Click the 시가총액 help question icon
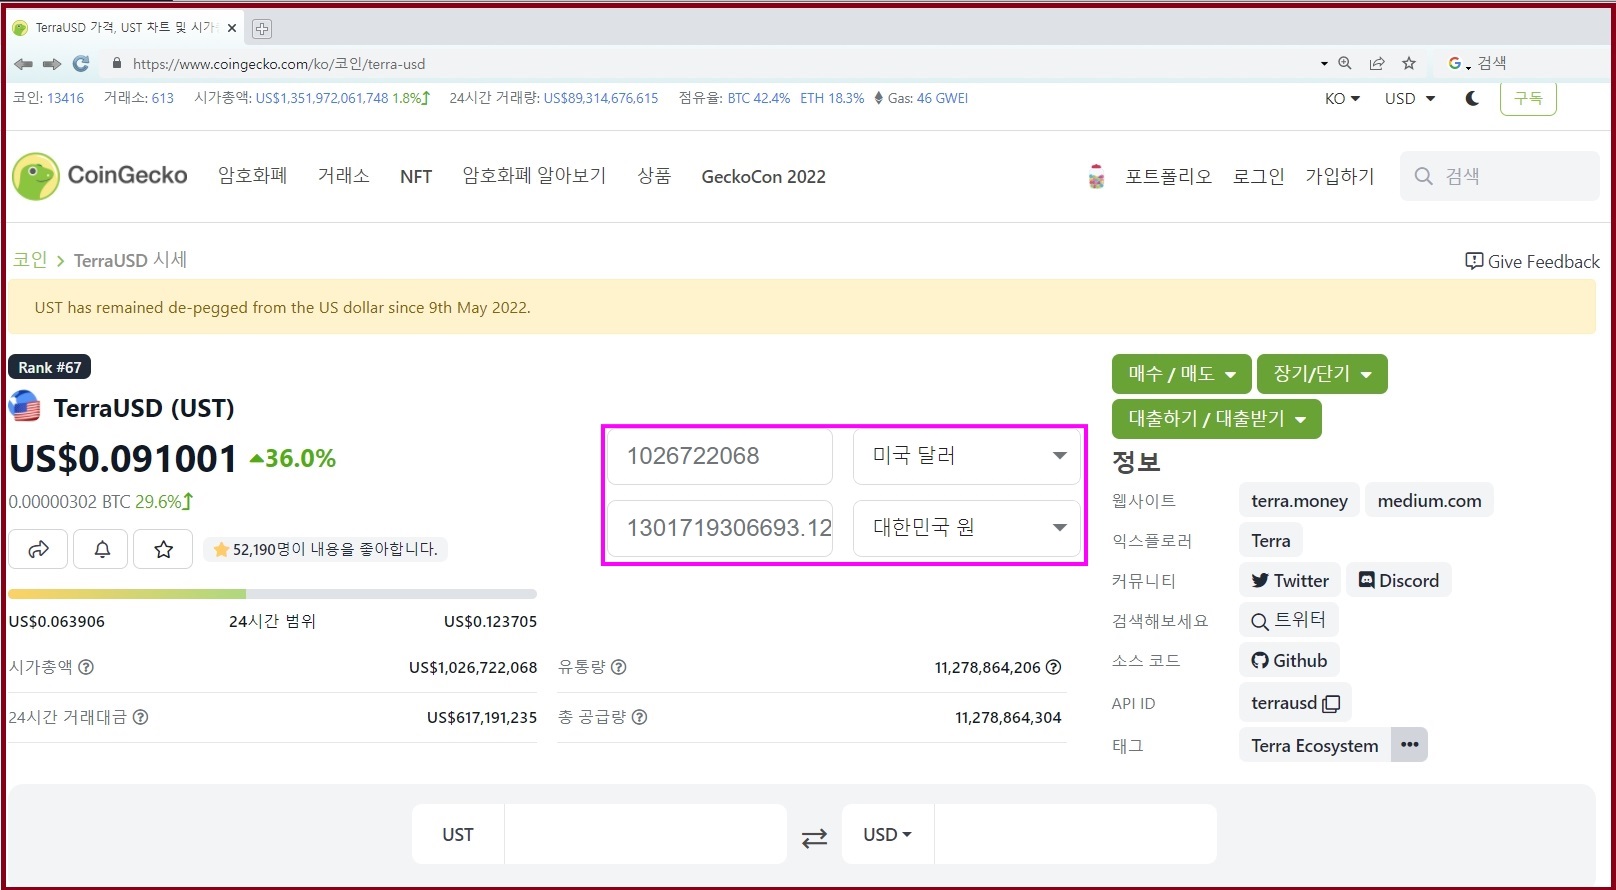The width and height of the screenshot is (1616, 890). [86, 667]
